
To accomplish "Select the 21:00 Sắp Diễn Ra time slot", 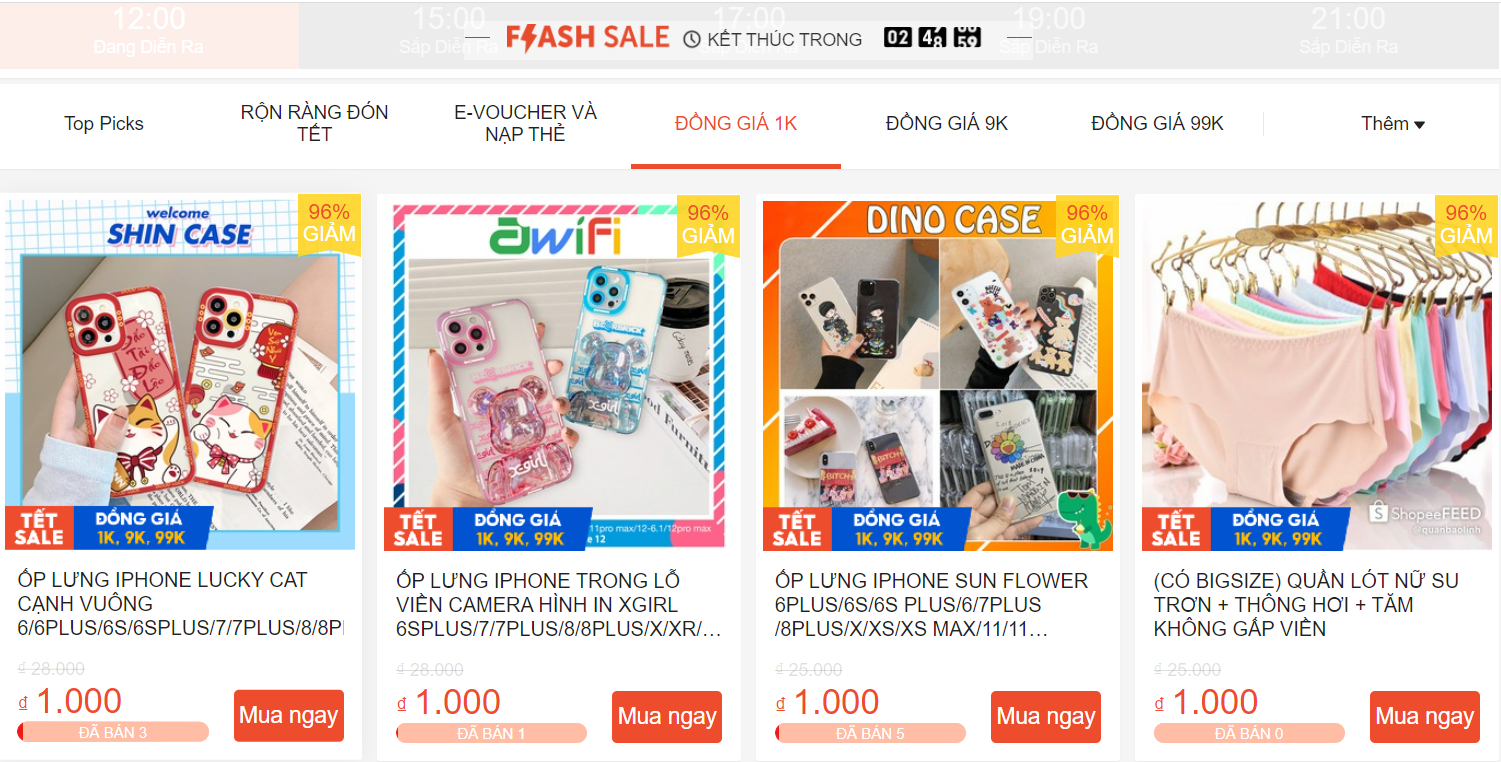I will (1348, 32).
